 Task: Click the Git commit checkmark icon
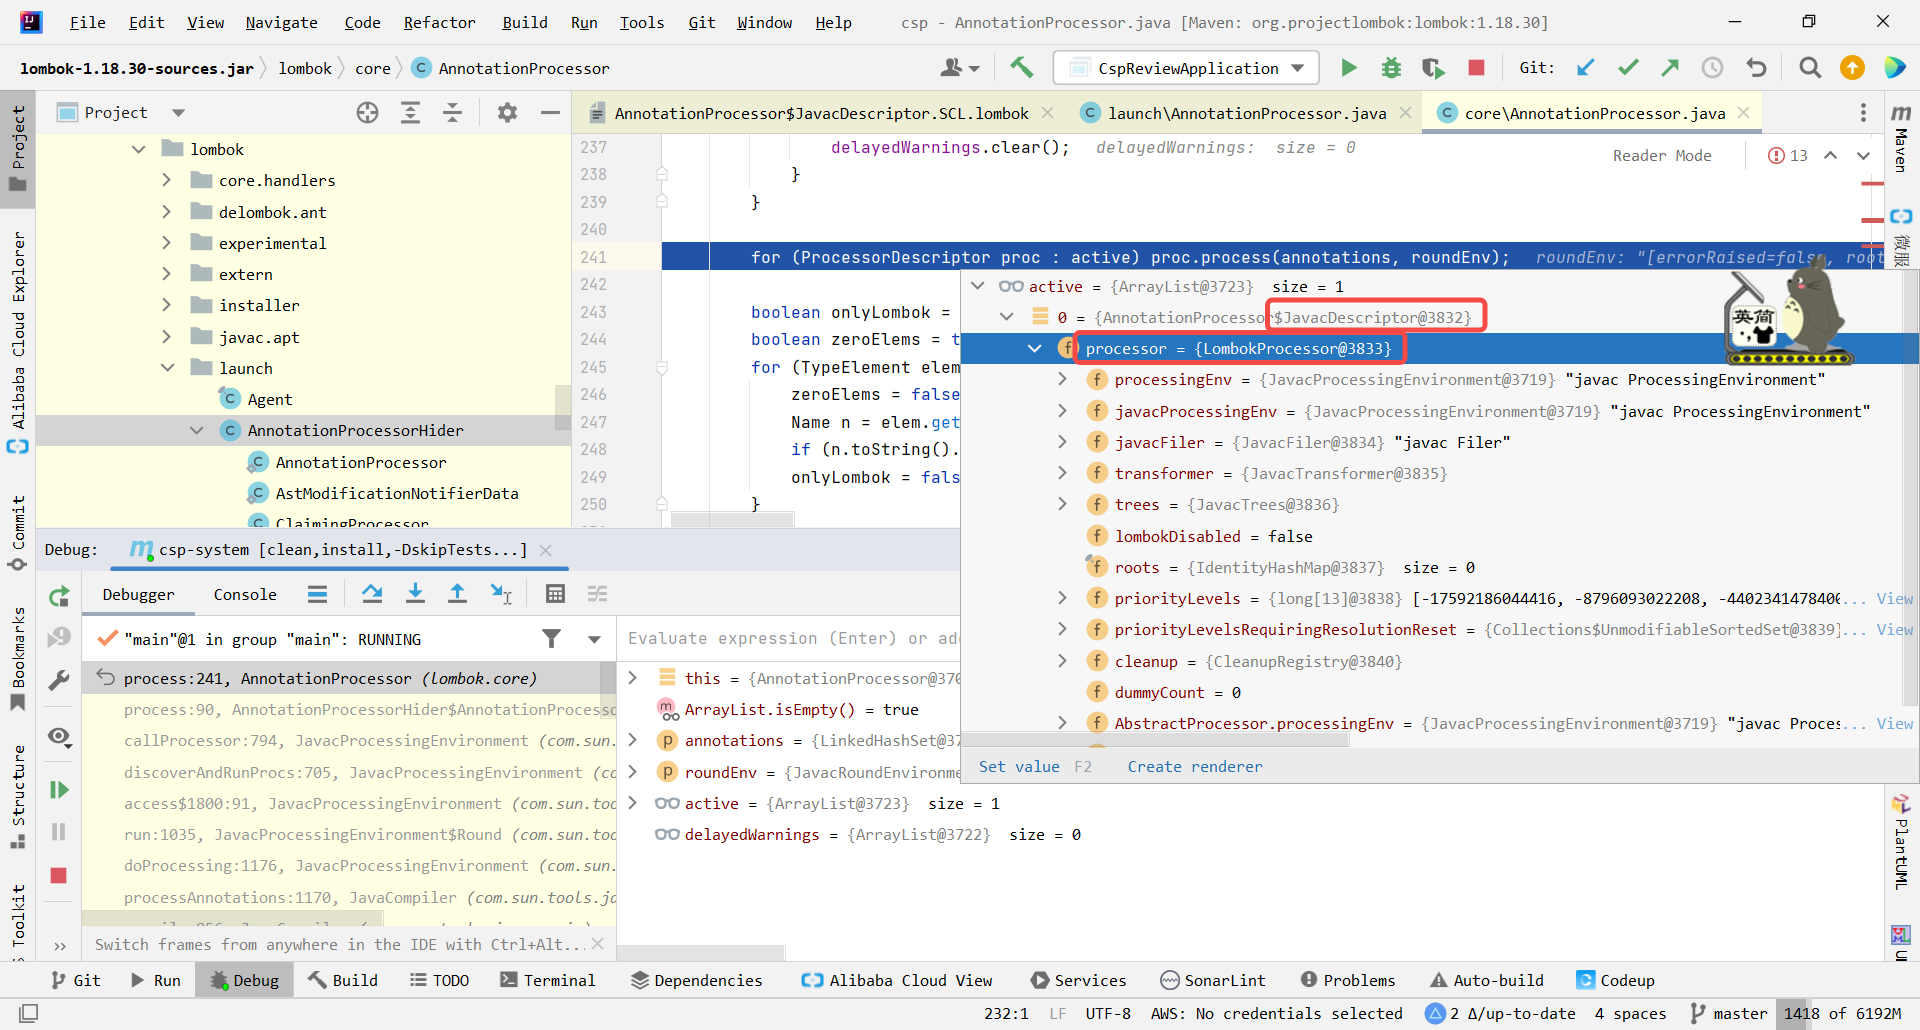coord(1628,67)
